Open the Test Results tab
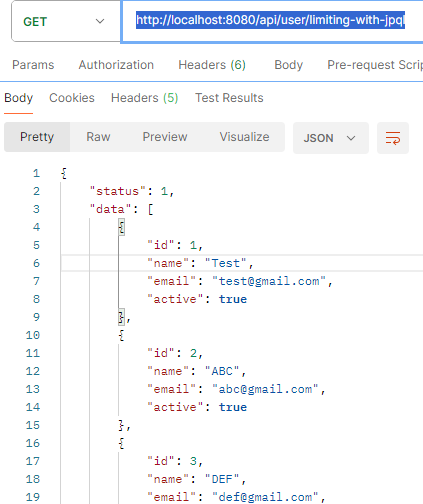Screen dimensions: 423x504 point(229,98)
